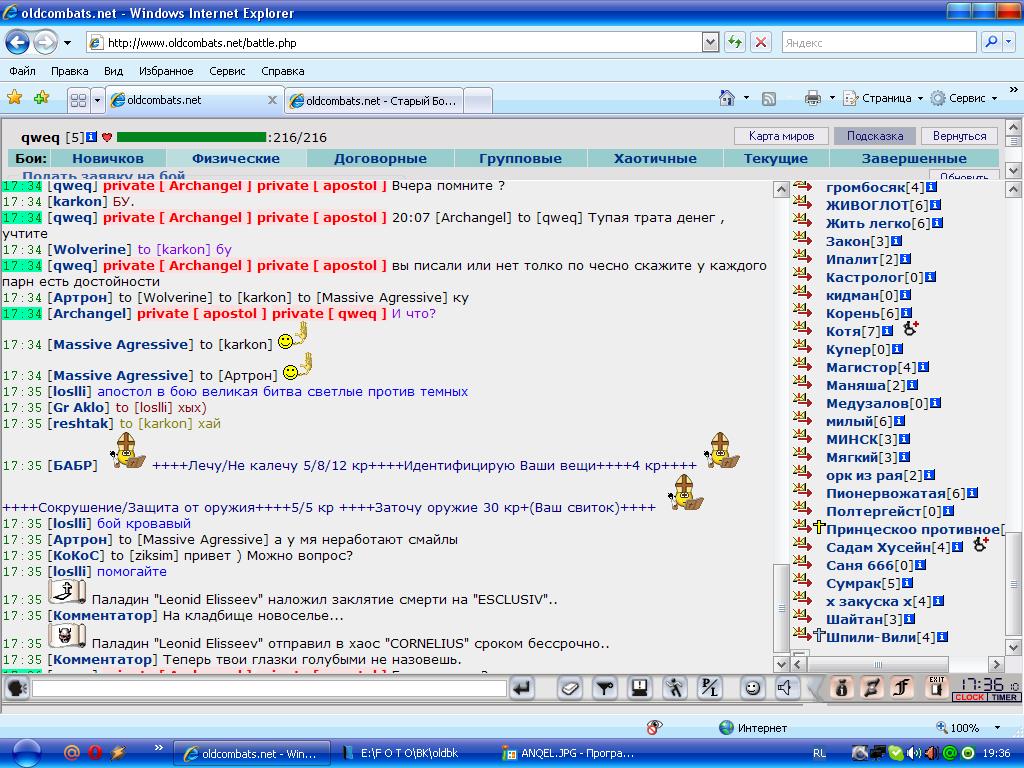Switch display to TIMER mode
Viewport: 1024px width, 768px height.
(x=1004, y=697)
